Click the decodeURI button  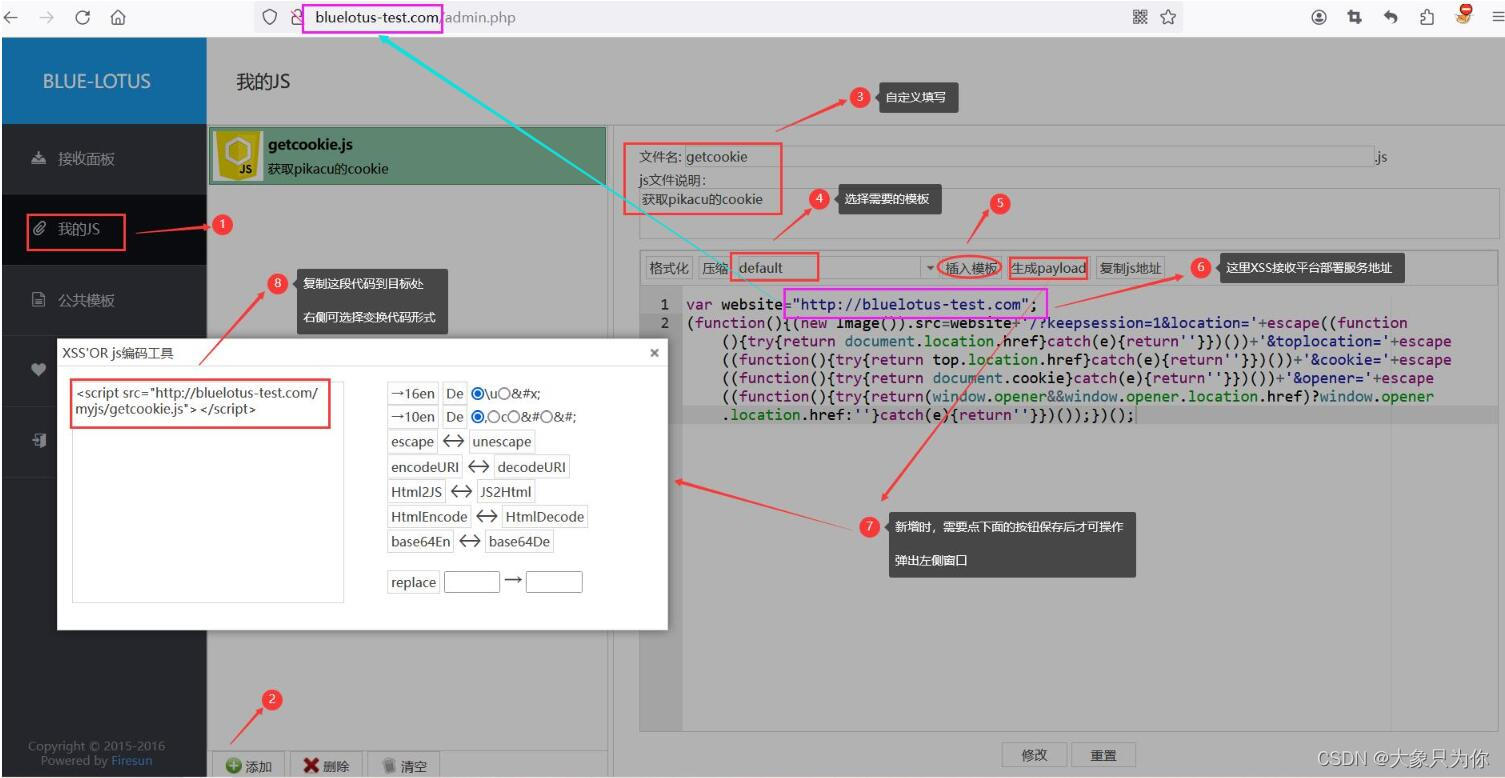532,467
